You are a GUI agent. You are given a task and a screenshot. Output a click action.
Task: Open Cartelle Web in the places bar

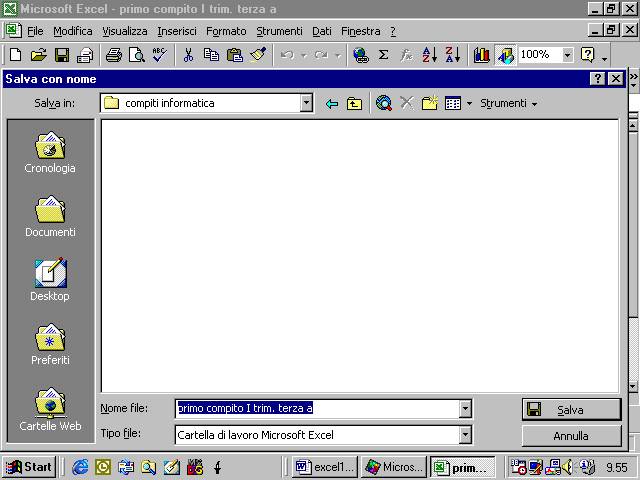pos(50,409)
